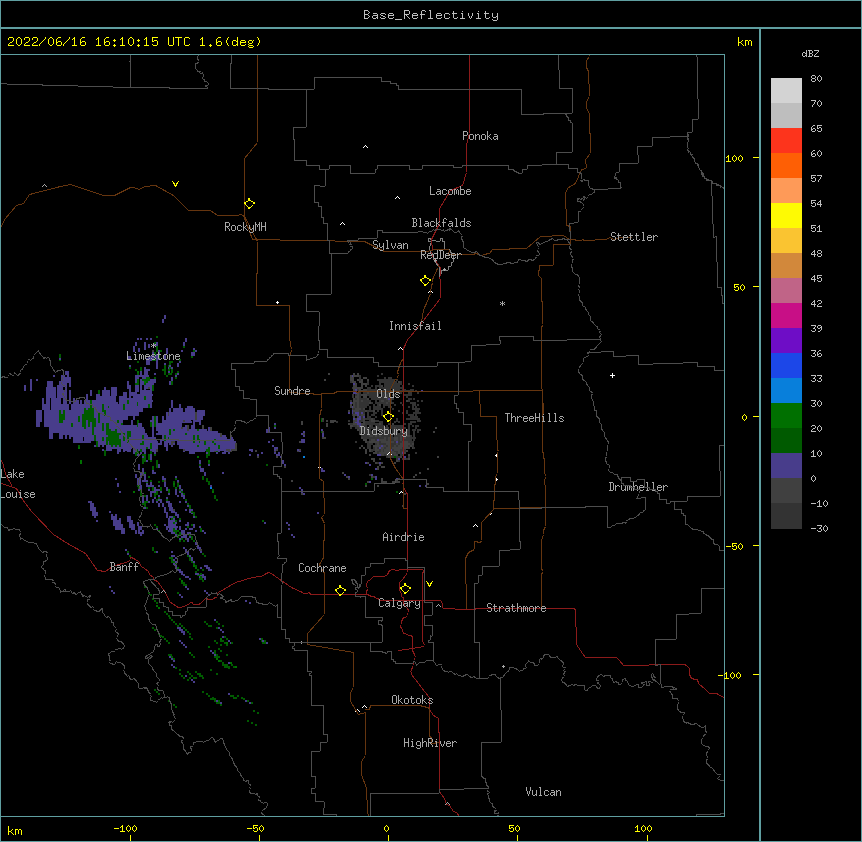Click the Okotoks town label
The image size is (862, 842).
412,700
